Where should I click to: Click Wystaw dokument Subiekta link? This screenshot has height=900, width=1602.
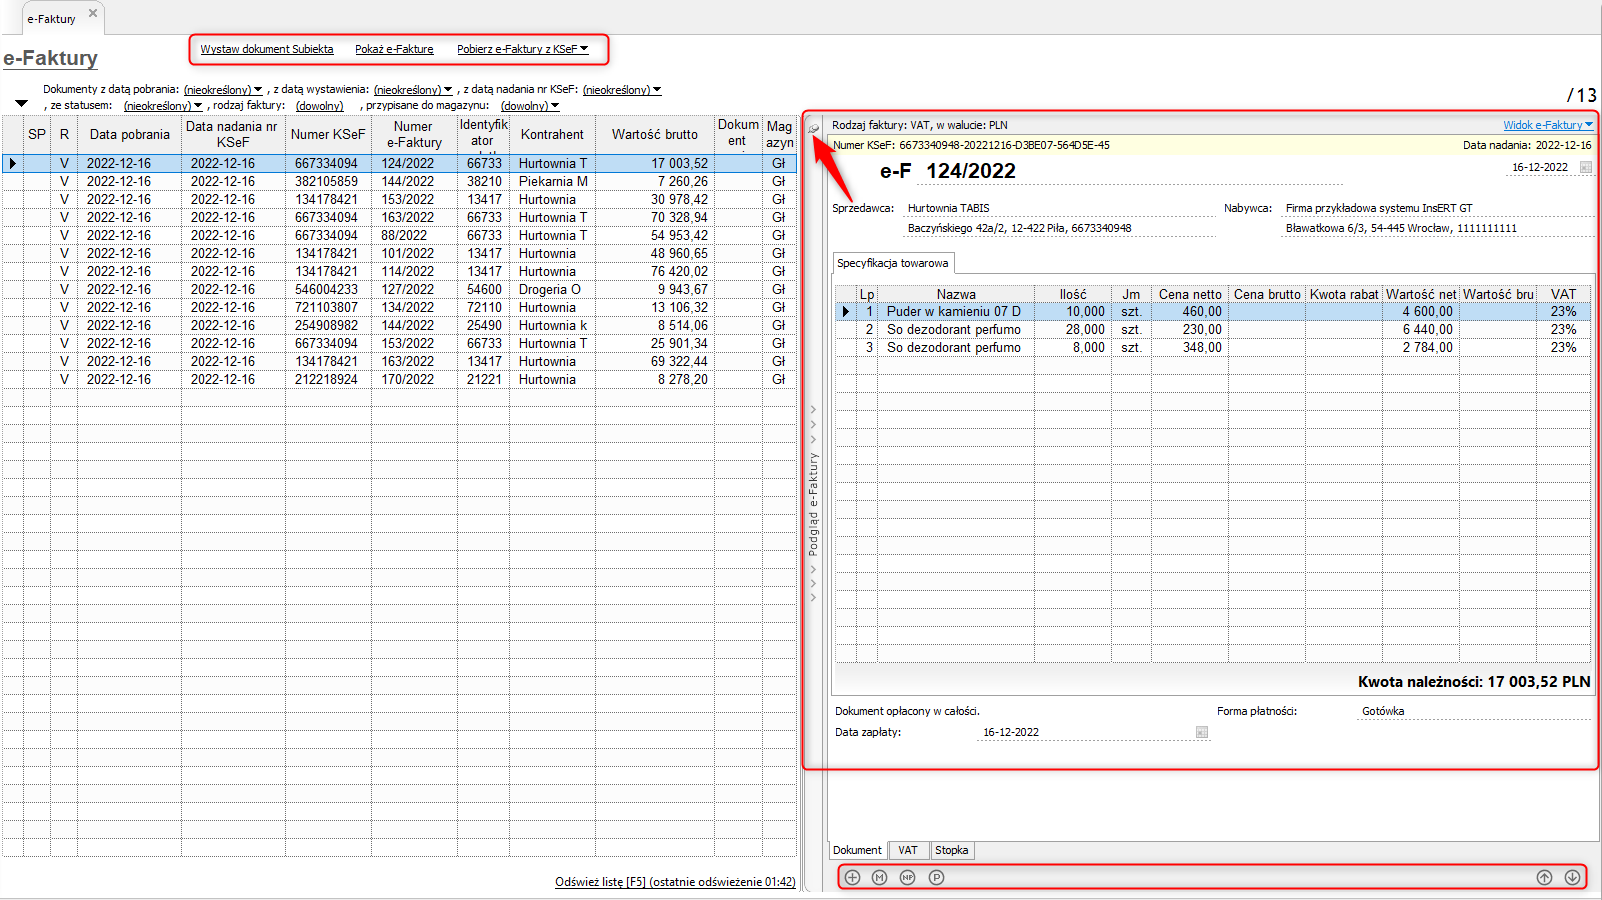267,49
